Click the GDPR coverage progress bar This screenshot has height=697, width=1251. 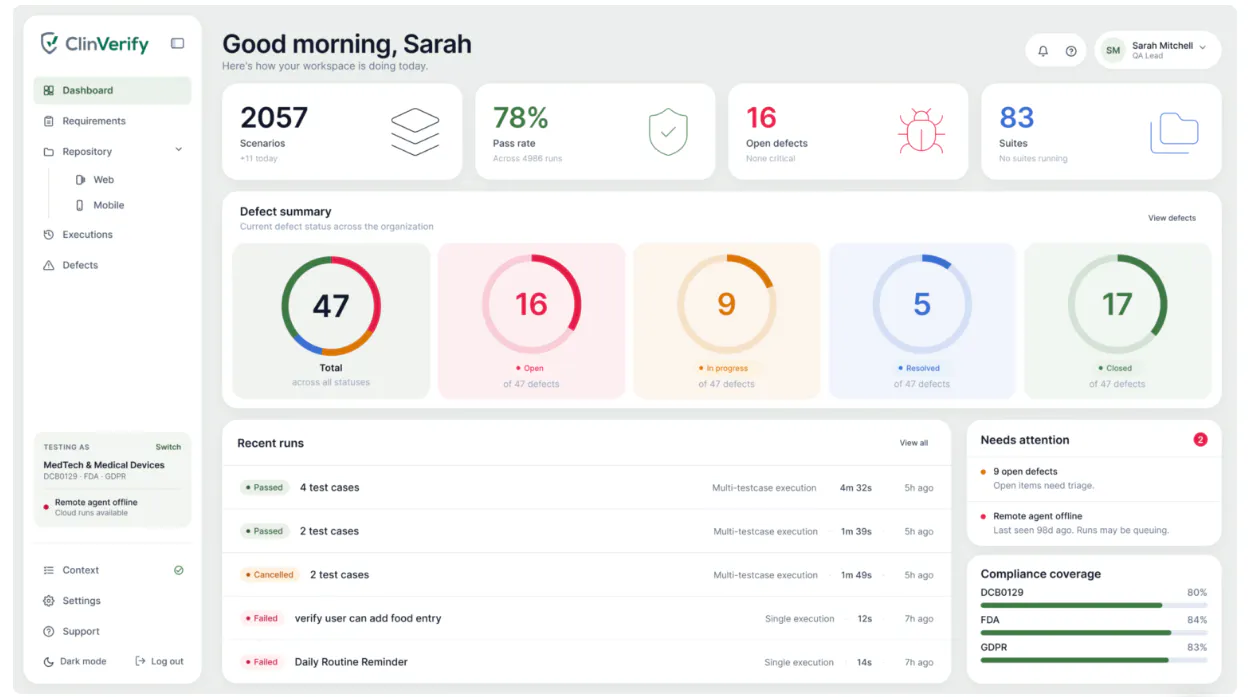(1094, 660)
